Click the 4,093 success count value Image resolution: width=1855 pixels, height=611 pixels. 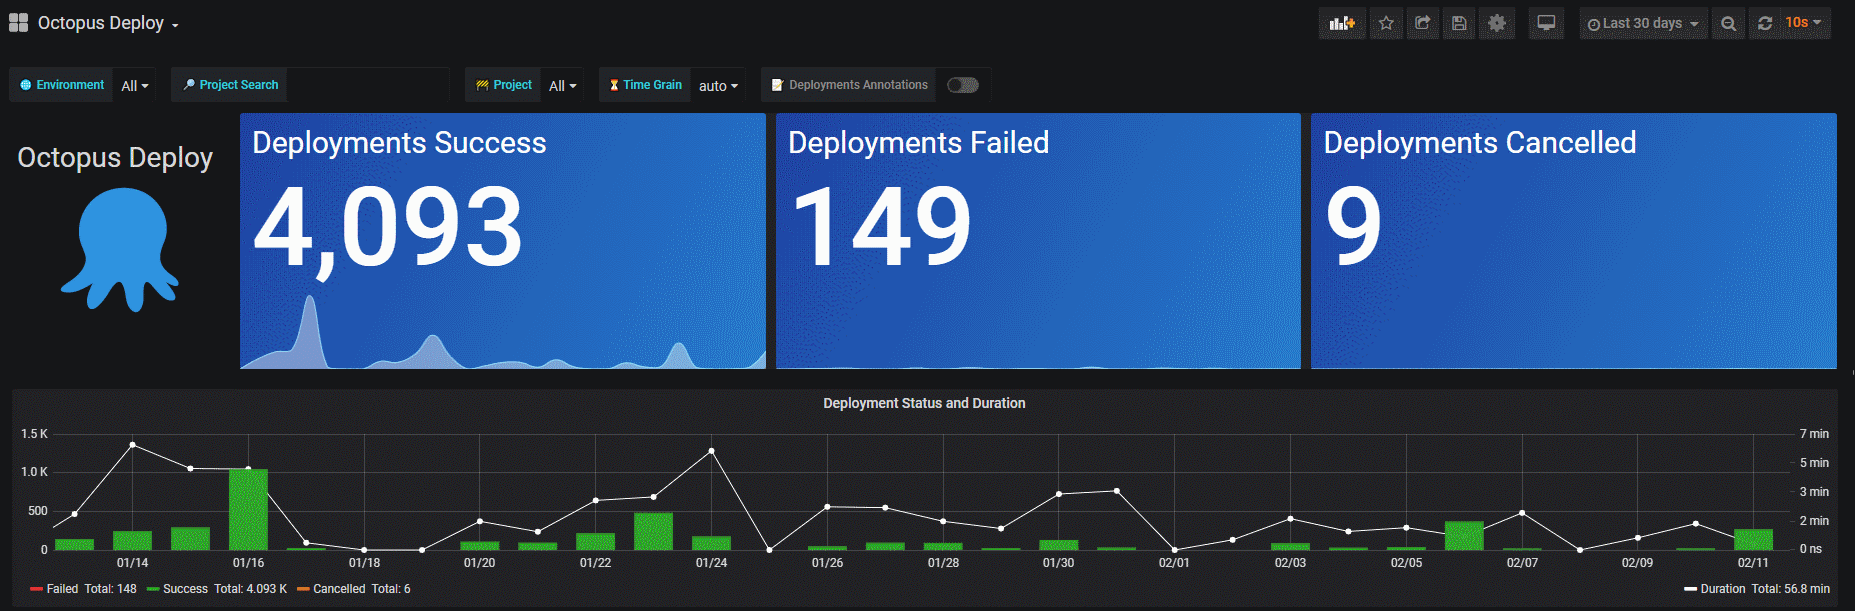388,229
